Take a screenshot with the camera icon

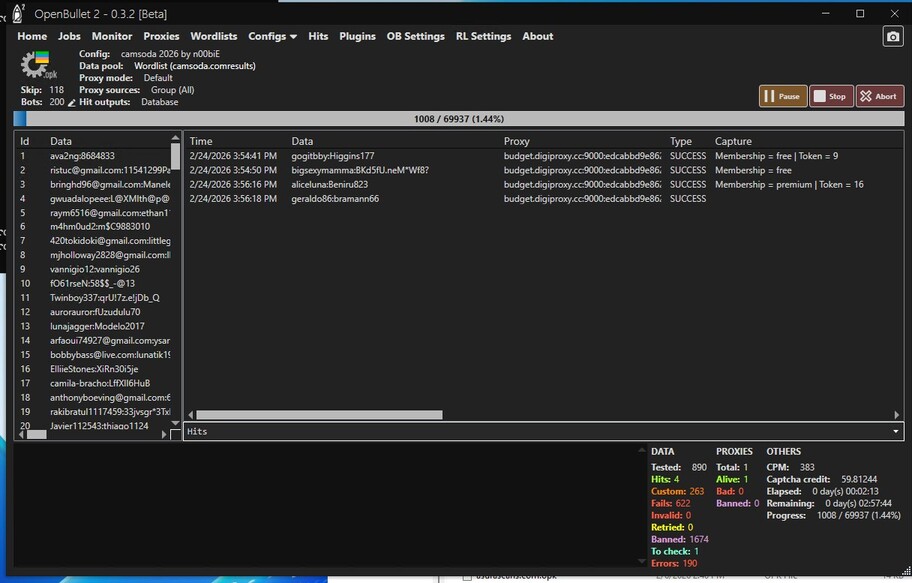pyautogui.click(x=893, y=37)
